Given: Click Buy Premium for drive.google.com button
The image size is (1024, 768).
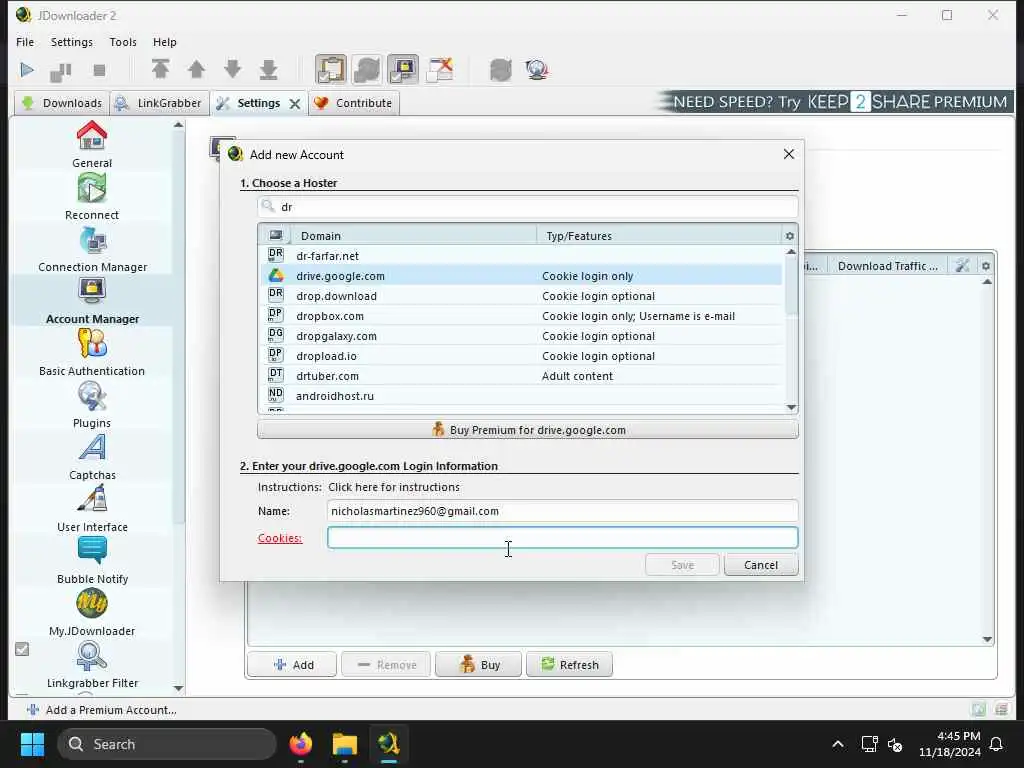Looking at the screenshot, I should [x=528, y=430].
